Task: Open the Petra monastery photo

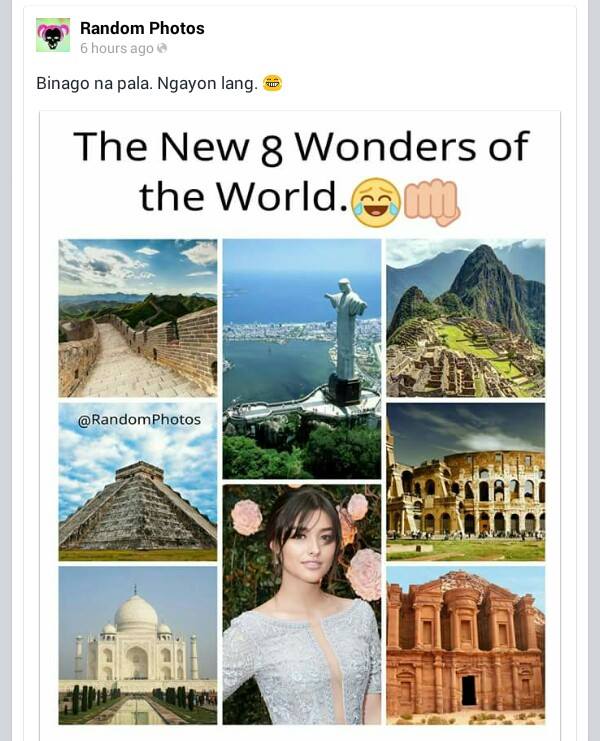Action: pos(466,646)
